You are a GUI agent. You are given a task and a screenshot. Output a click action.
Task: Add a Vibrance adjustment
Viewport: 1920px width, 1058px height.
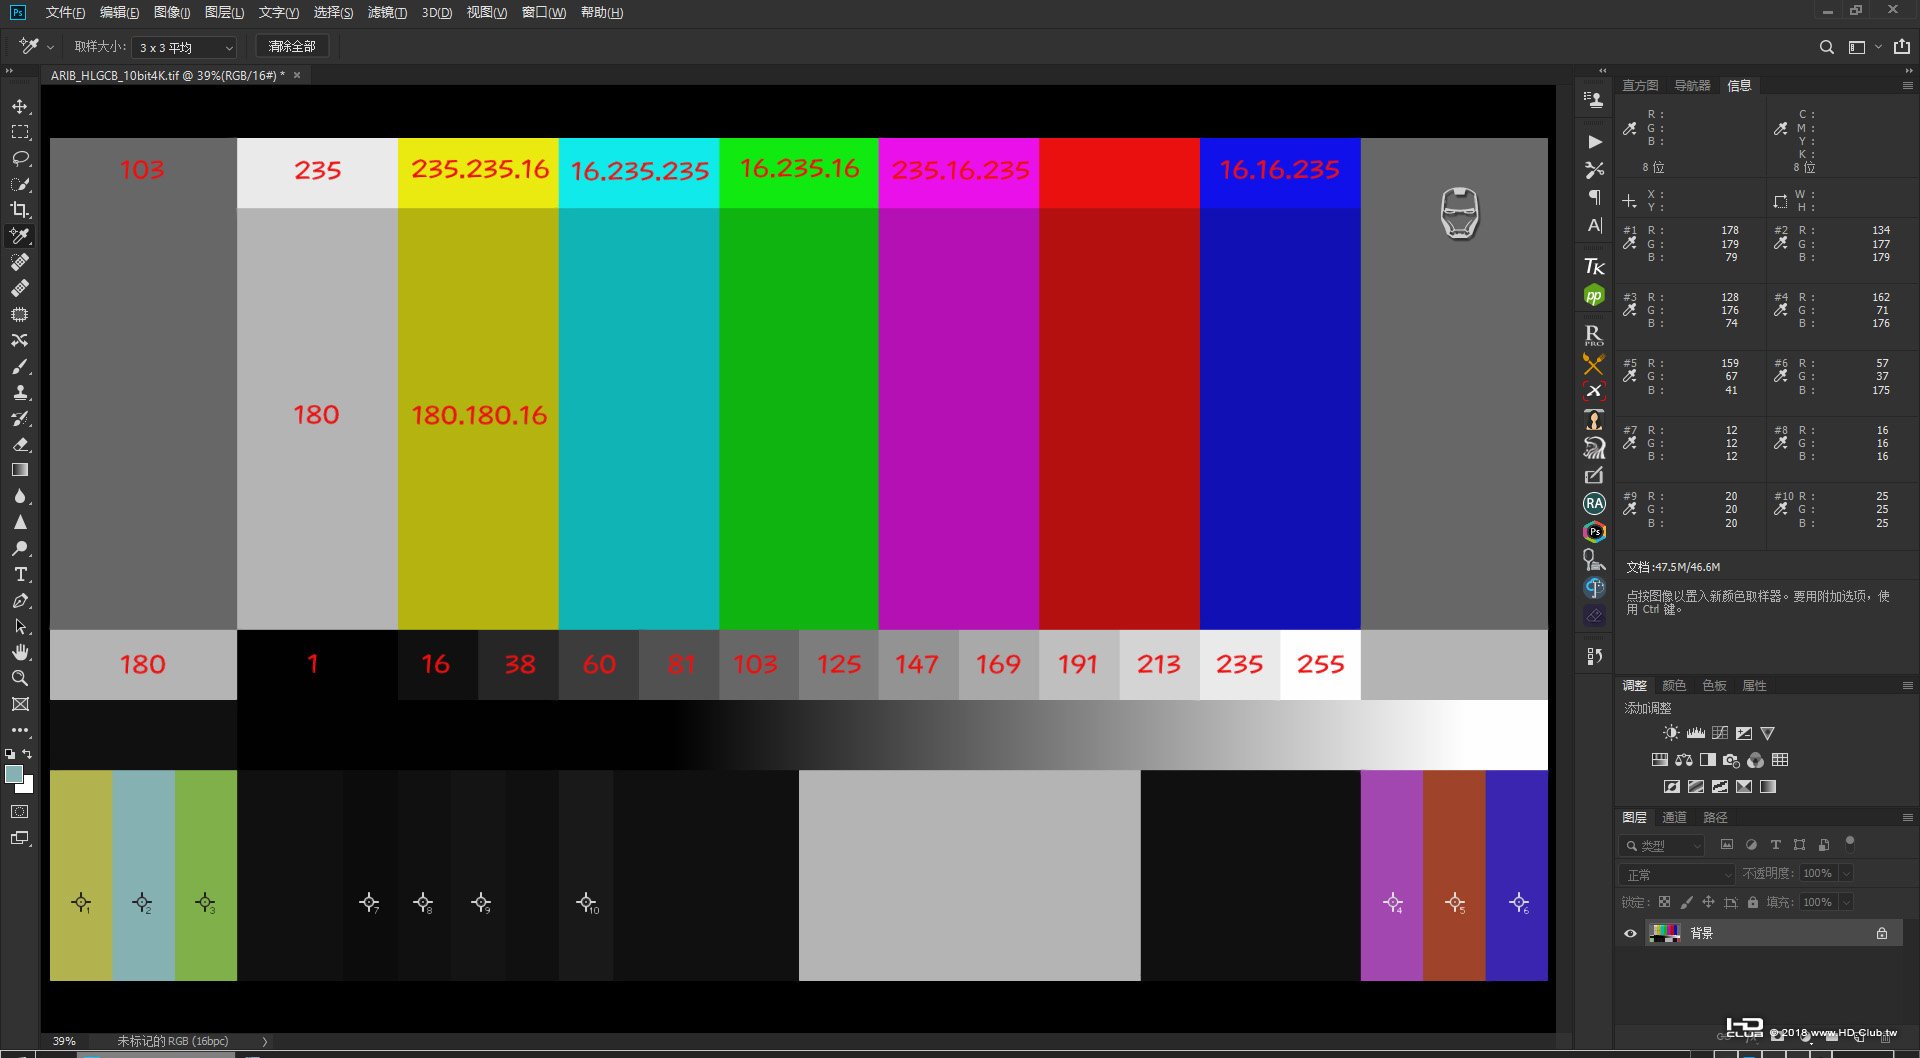point(1768,733)
